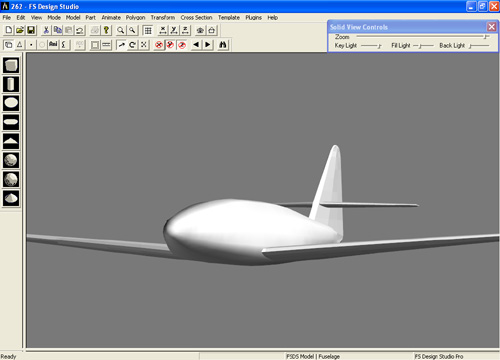
Task: Click the Zoom slider in Solid View Controls
Action: (423, 37)
